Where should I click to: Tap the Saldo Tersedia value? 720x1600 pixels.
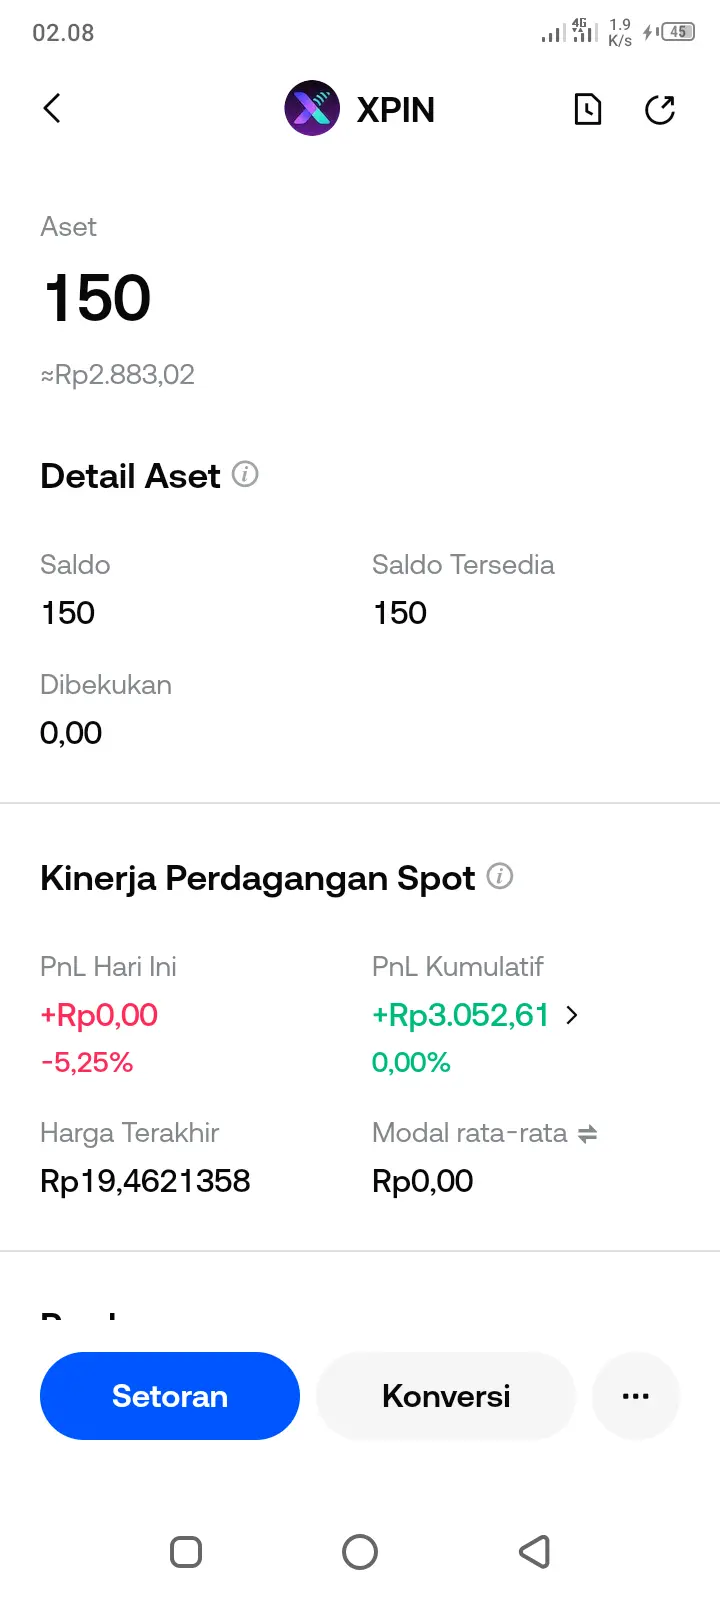[400, 613]
